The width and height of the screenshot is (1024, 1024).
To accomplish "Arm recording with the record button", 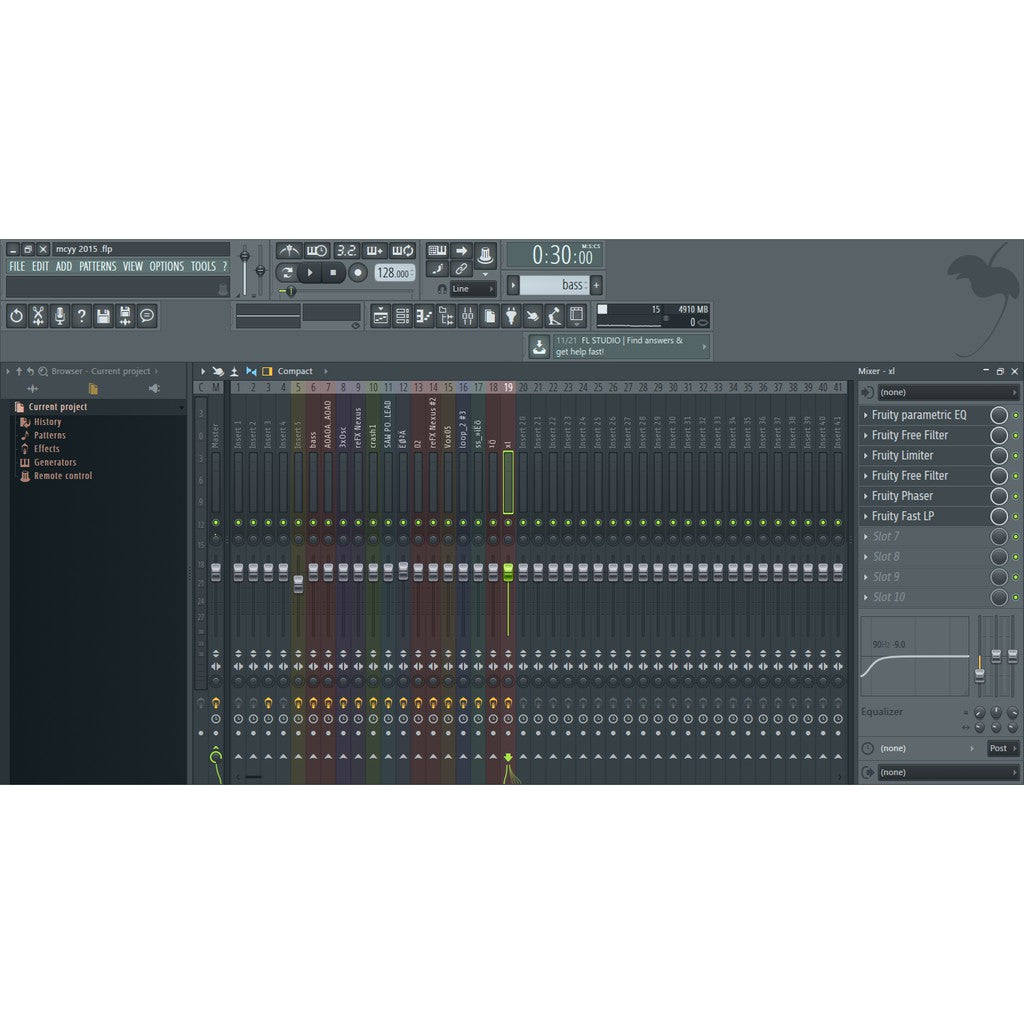I will point(358,271).
